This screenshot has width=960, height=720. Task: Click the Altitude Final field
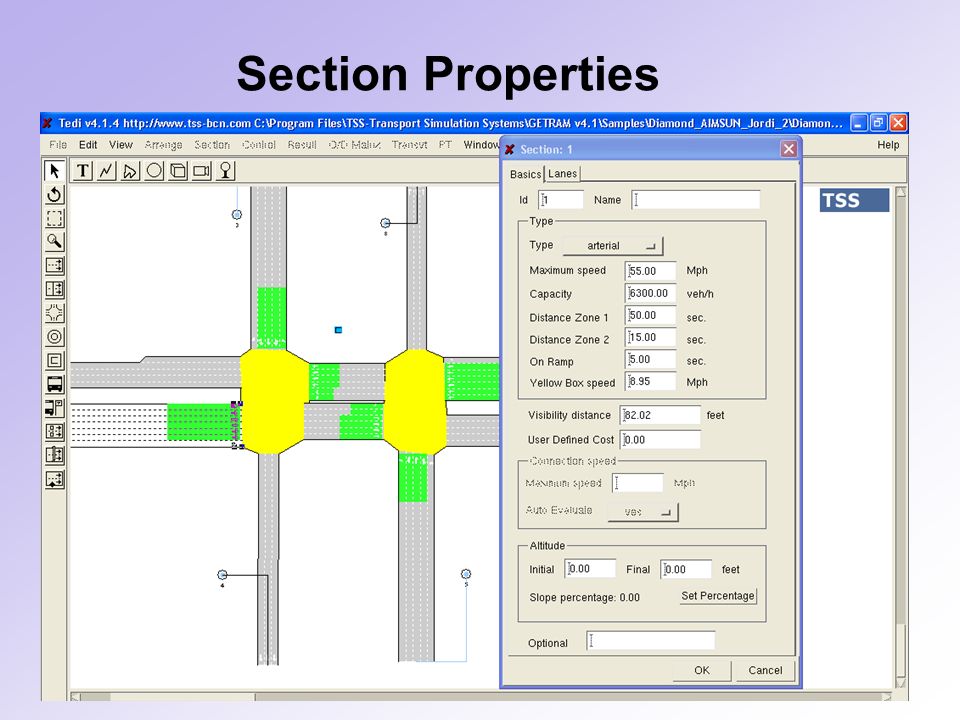tap(686, 569)
